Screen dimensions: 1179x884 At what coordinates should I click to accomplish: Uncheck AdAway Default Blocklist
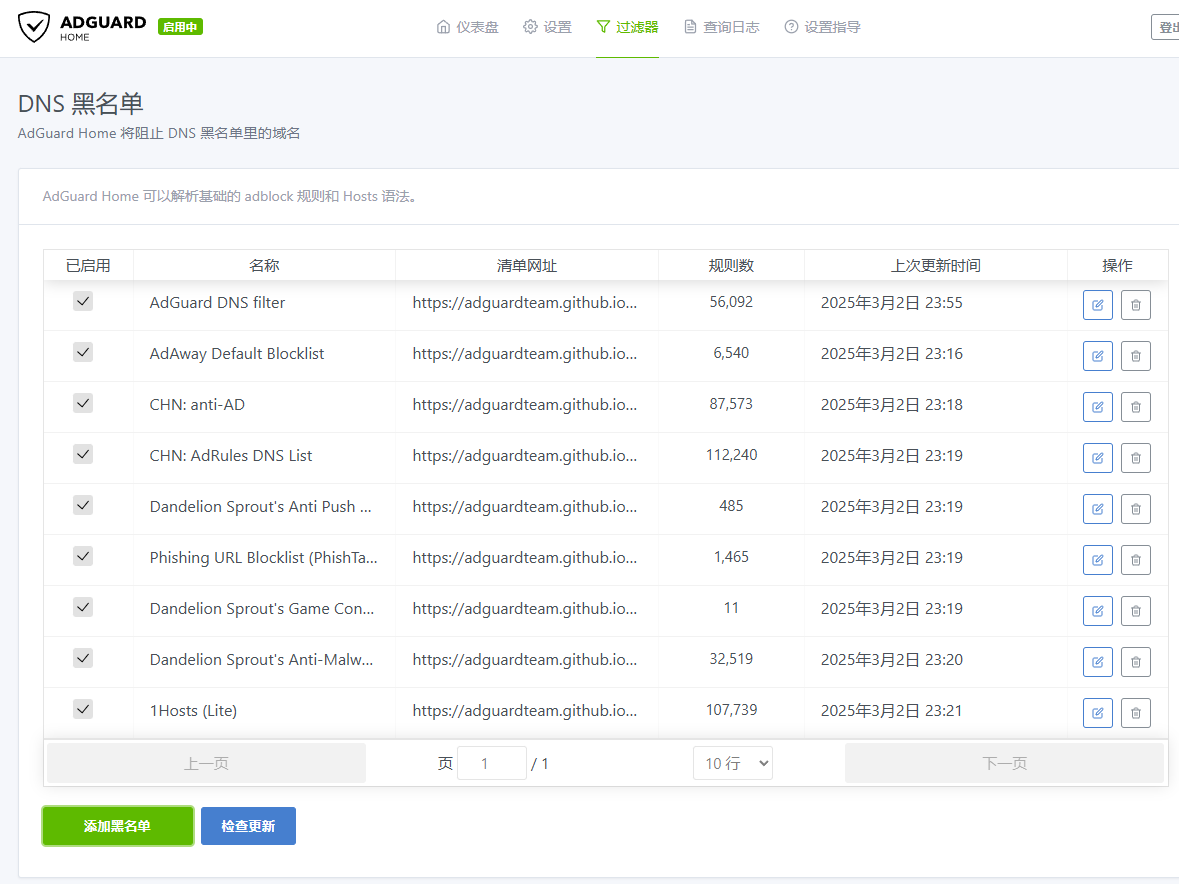[83, 353]
